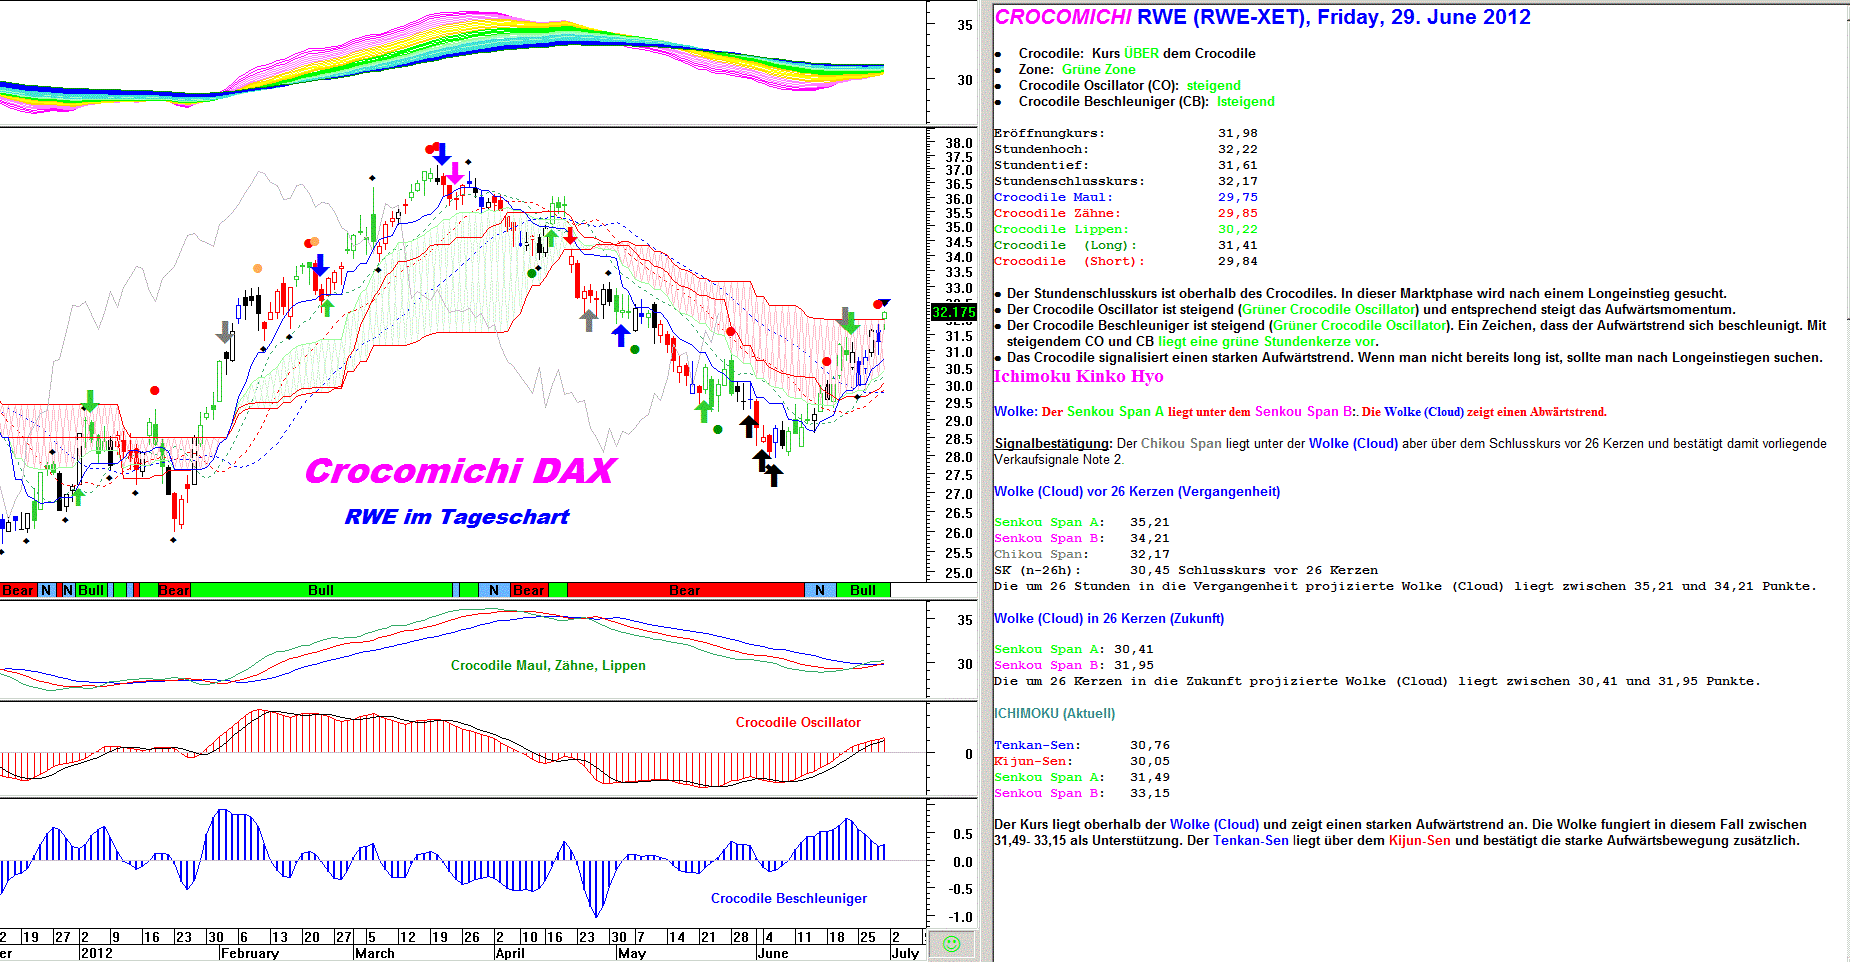Open the underlined Signalbestätigung text
1850x962 pixels.
point(1052,443)
